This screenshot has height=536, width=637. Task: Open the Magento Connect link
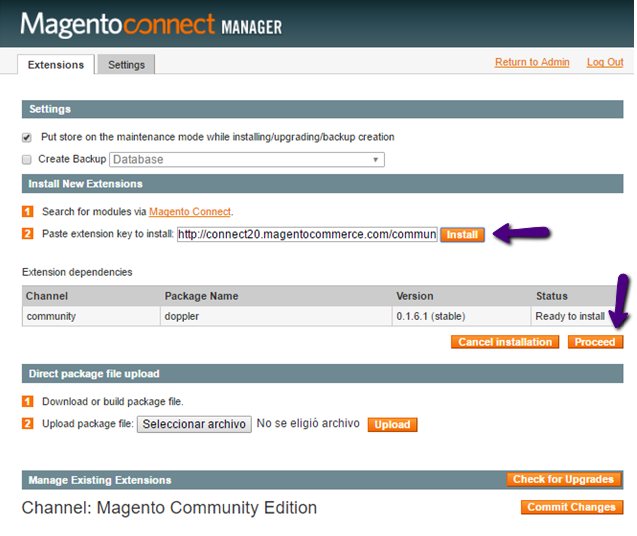pyautogui.click(x=190, y=212)
